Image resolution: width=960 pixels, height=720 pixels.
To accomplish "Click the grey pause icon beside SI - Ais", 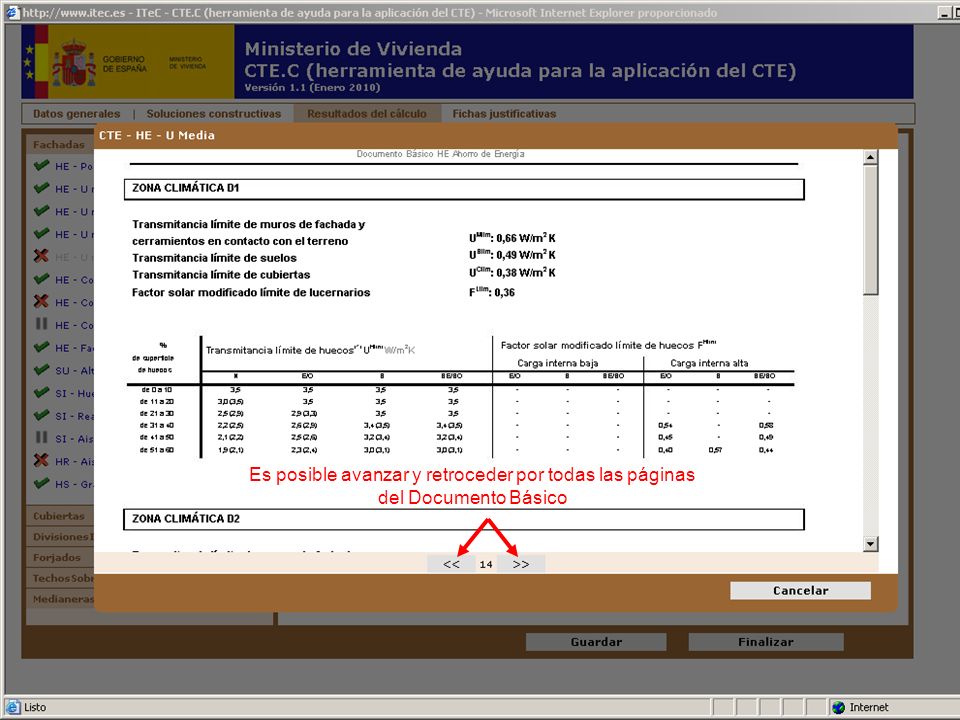I will (41, 438).
